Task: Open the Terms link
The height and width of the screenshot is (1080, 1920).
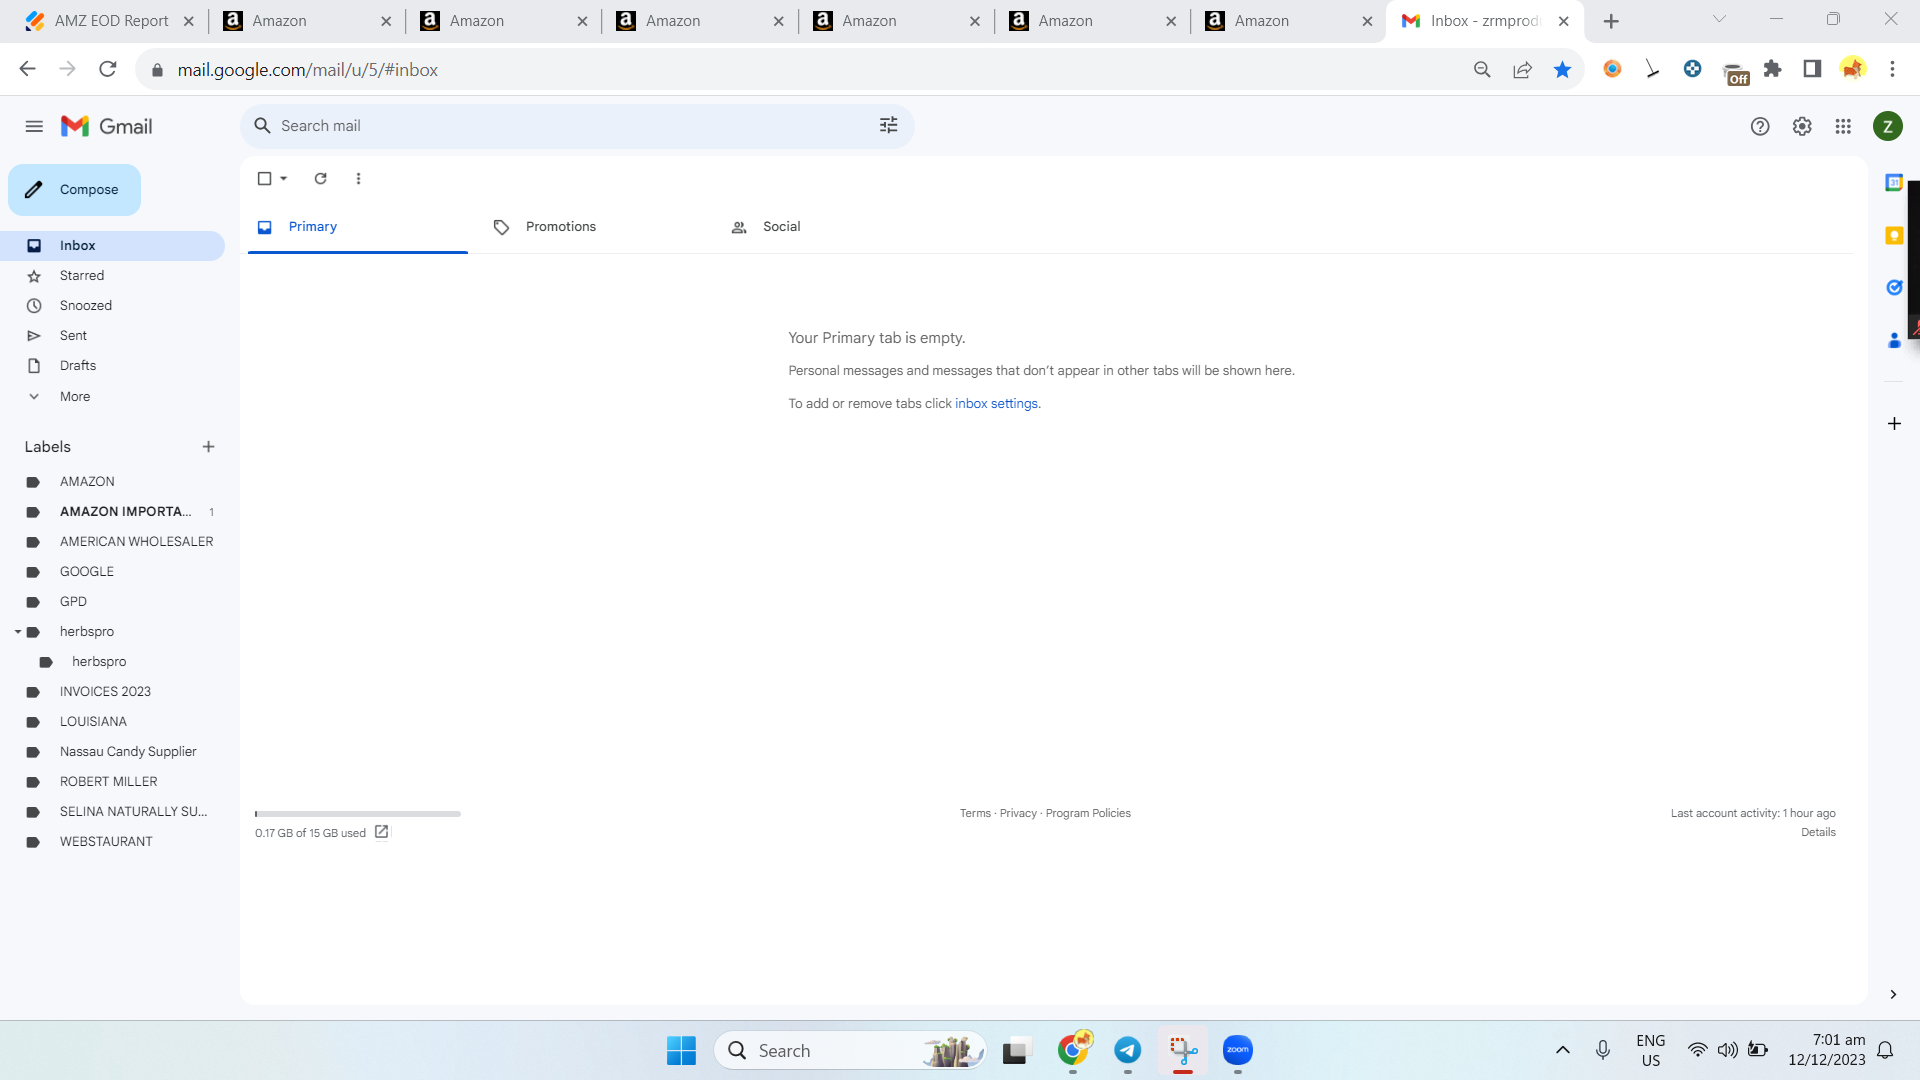Action: pos(975,813)
